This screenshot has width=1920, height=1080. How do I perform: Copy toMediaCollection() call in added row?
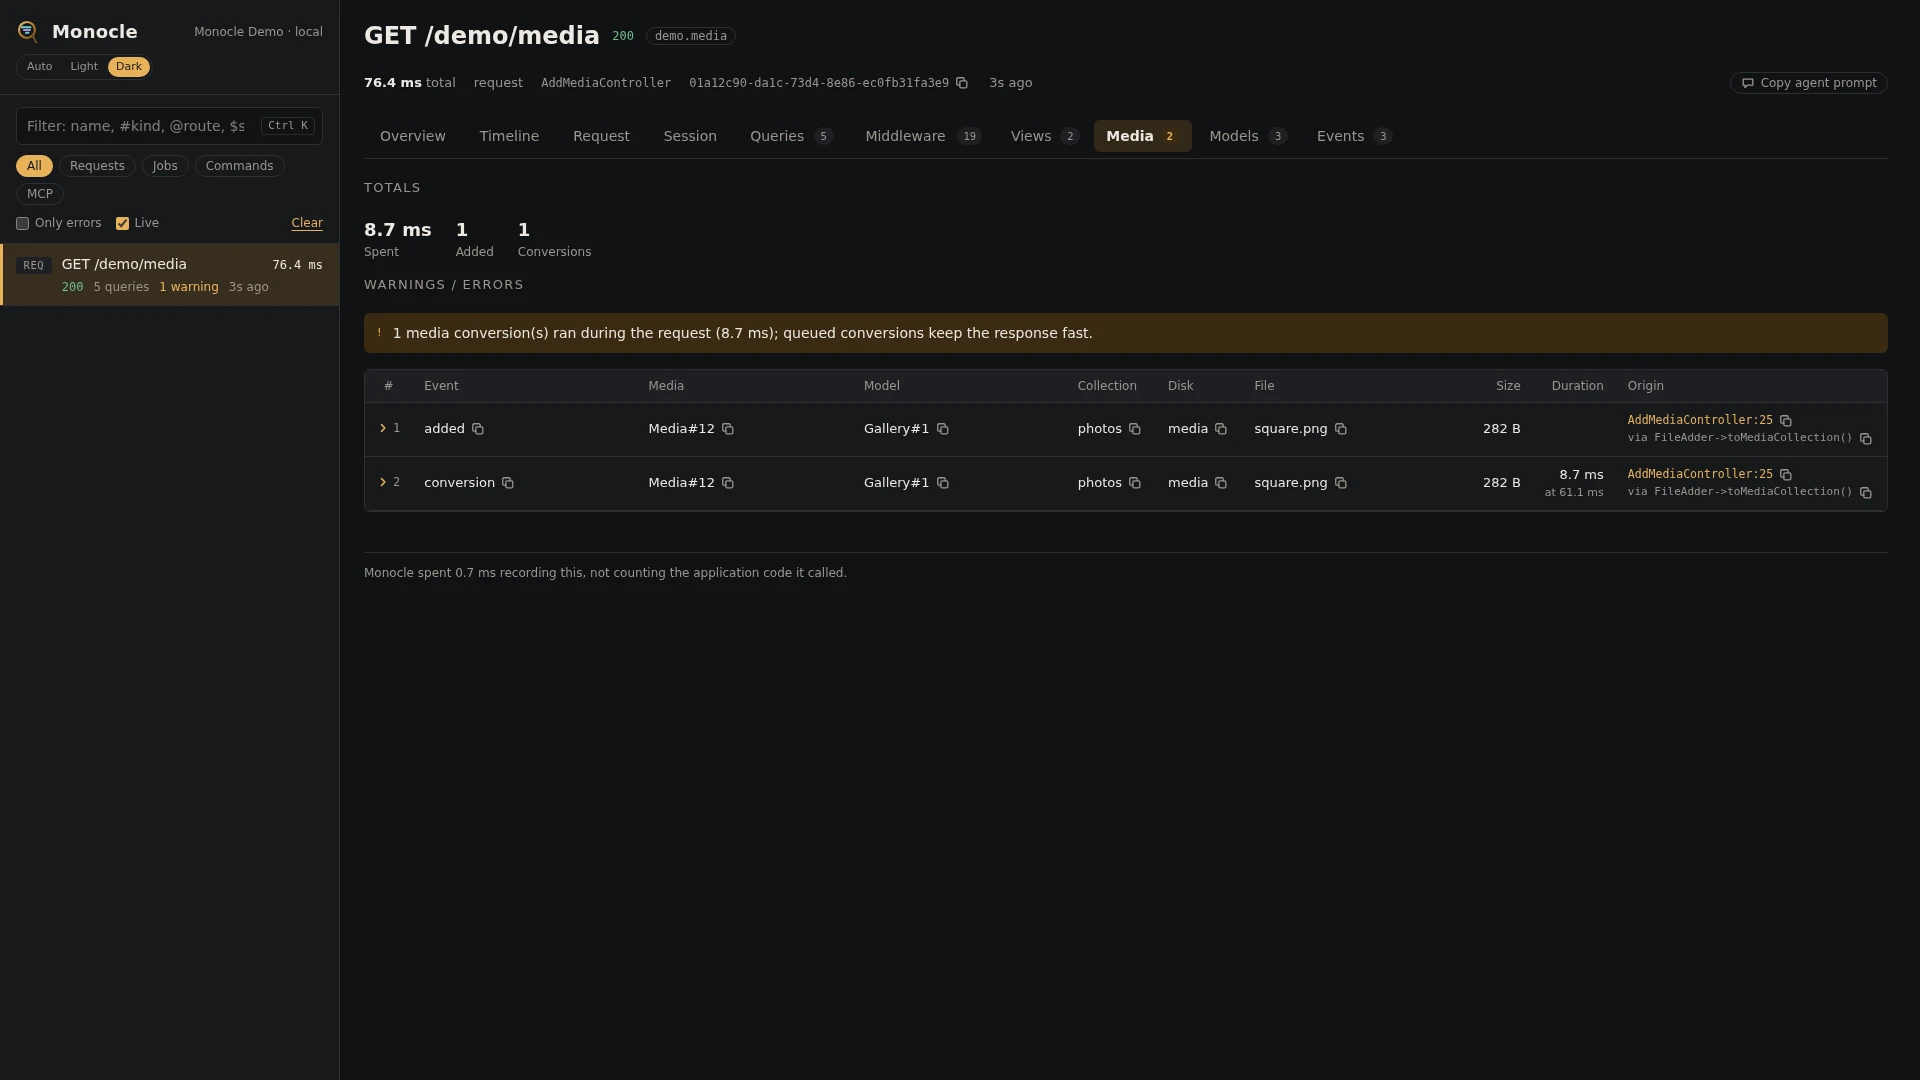tap(1866, 439)
